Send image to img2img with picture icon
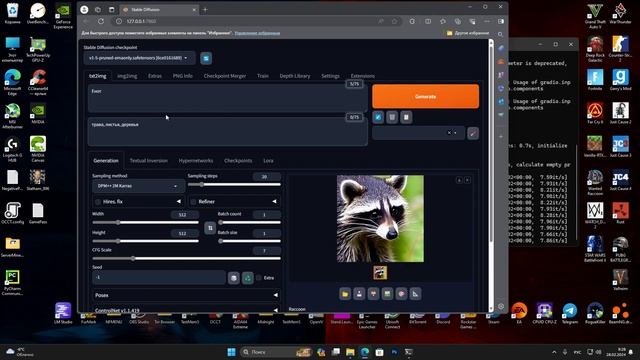The height and width of the screenshot is (360, 640). tap(387, 294)
